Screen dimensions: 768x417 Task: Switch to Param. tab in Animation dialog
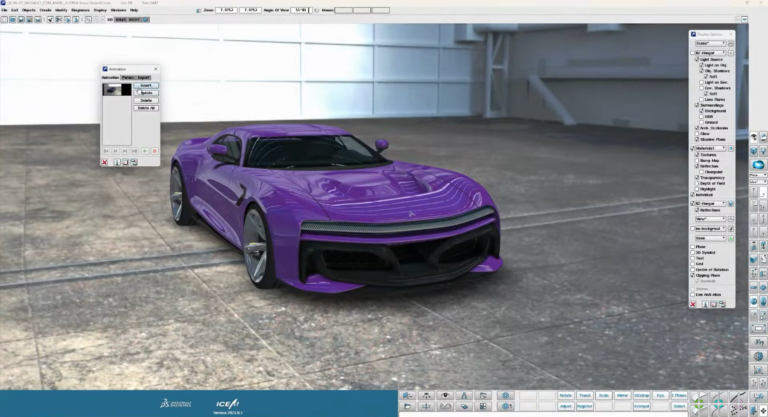point(128,77)
